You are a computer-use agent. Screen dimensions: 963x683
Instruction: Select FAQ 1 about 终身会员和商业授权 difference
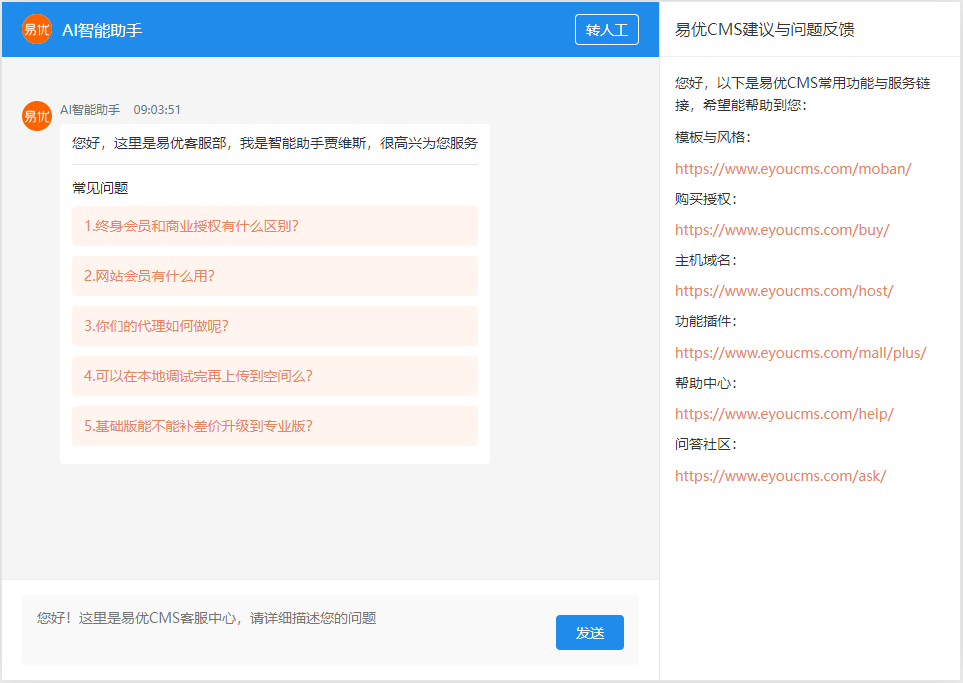(275, 226)
